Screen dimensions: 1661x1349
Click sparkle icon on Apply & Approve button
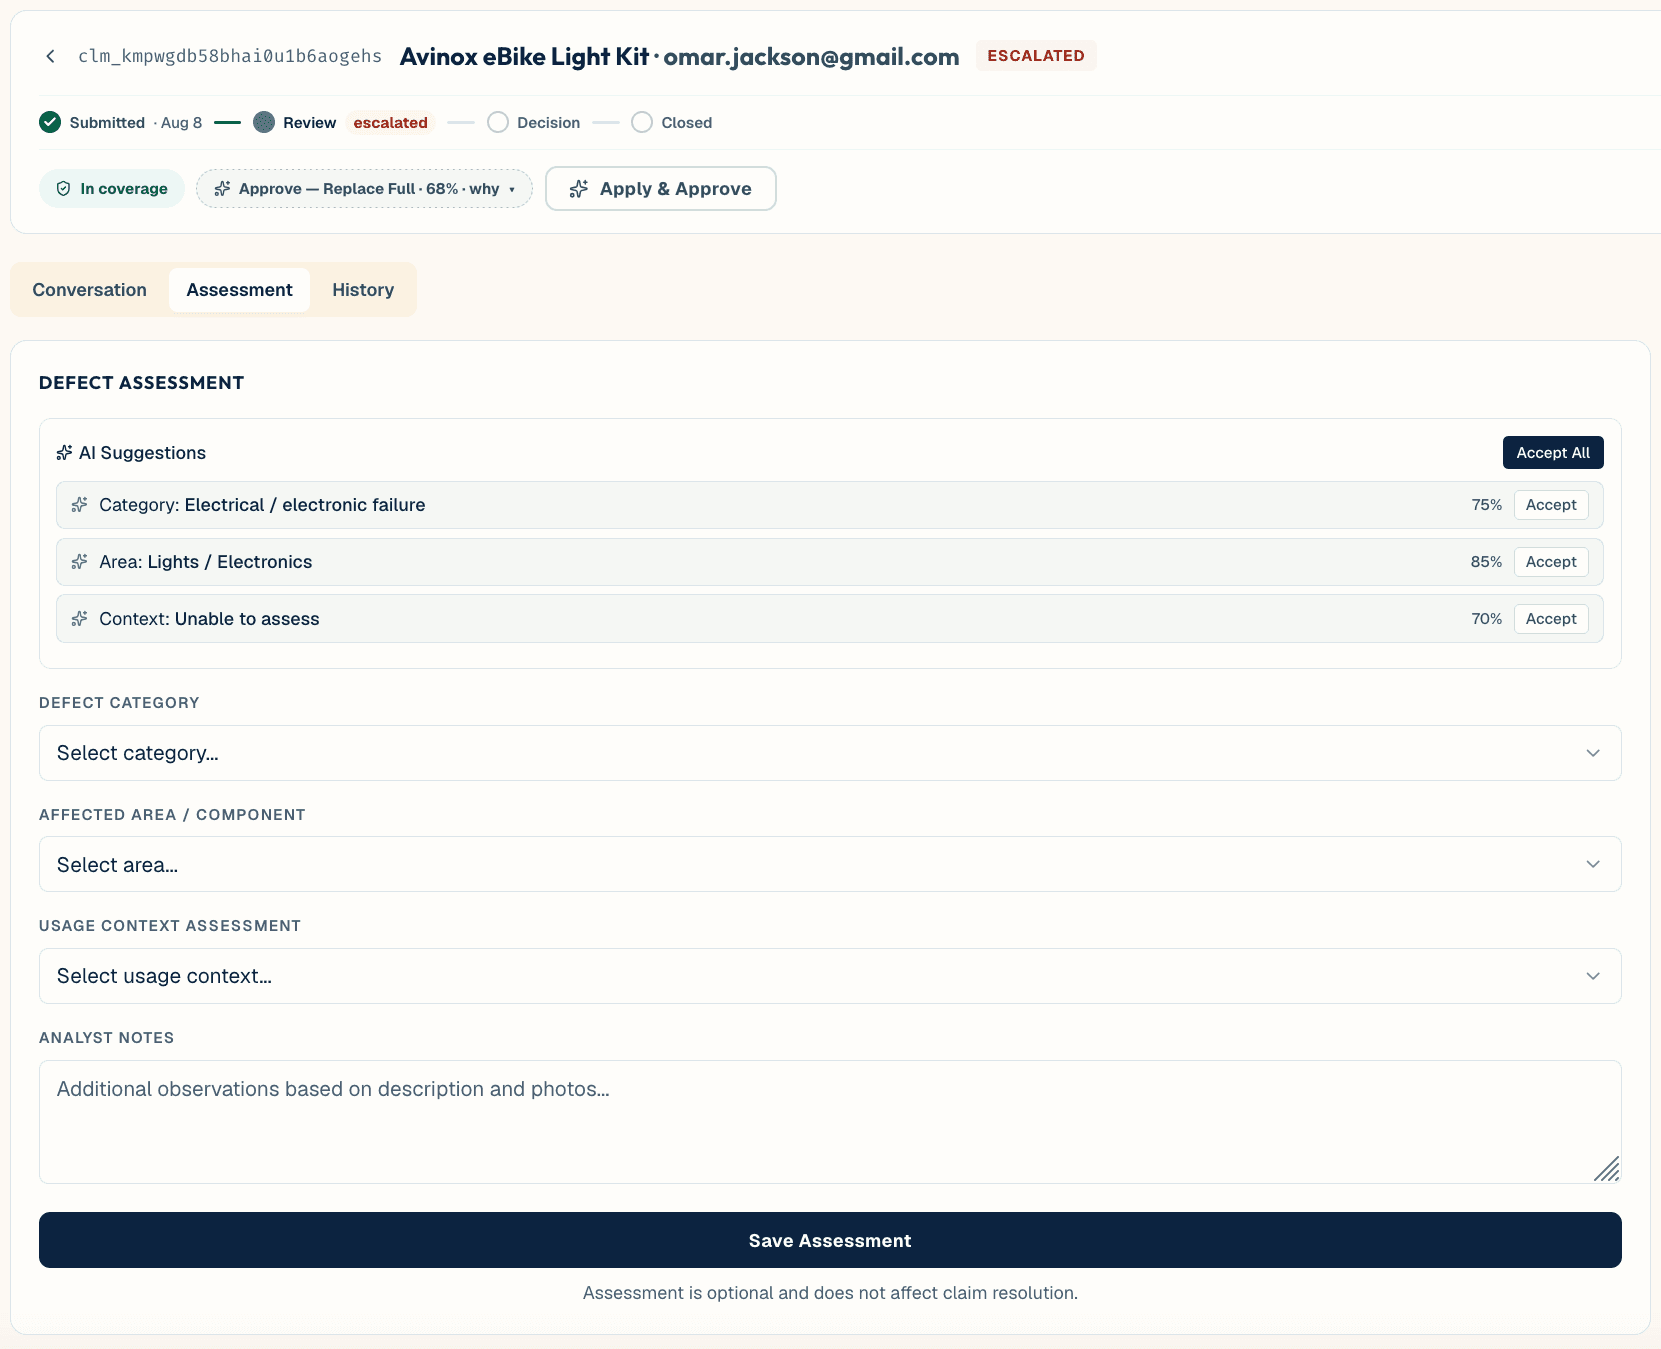pyautogui.click(x=578, y=189)
